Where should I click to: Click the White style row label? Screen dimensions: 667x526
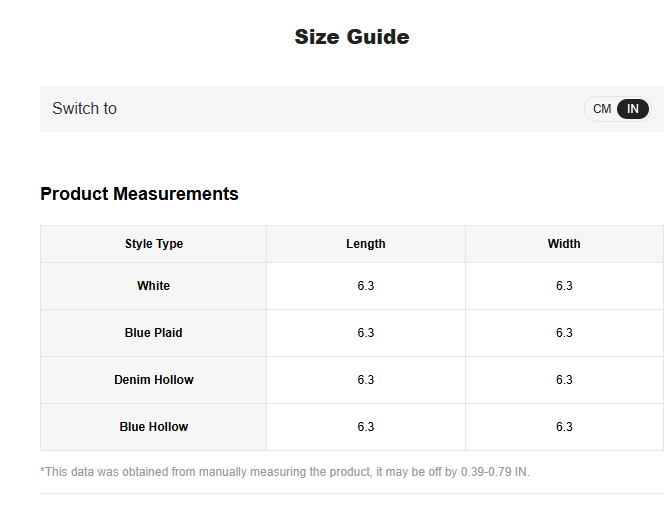click(x=154, y=286)
